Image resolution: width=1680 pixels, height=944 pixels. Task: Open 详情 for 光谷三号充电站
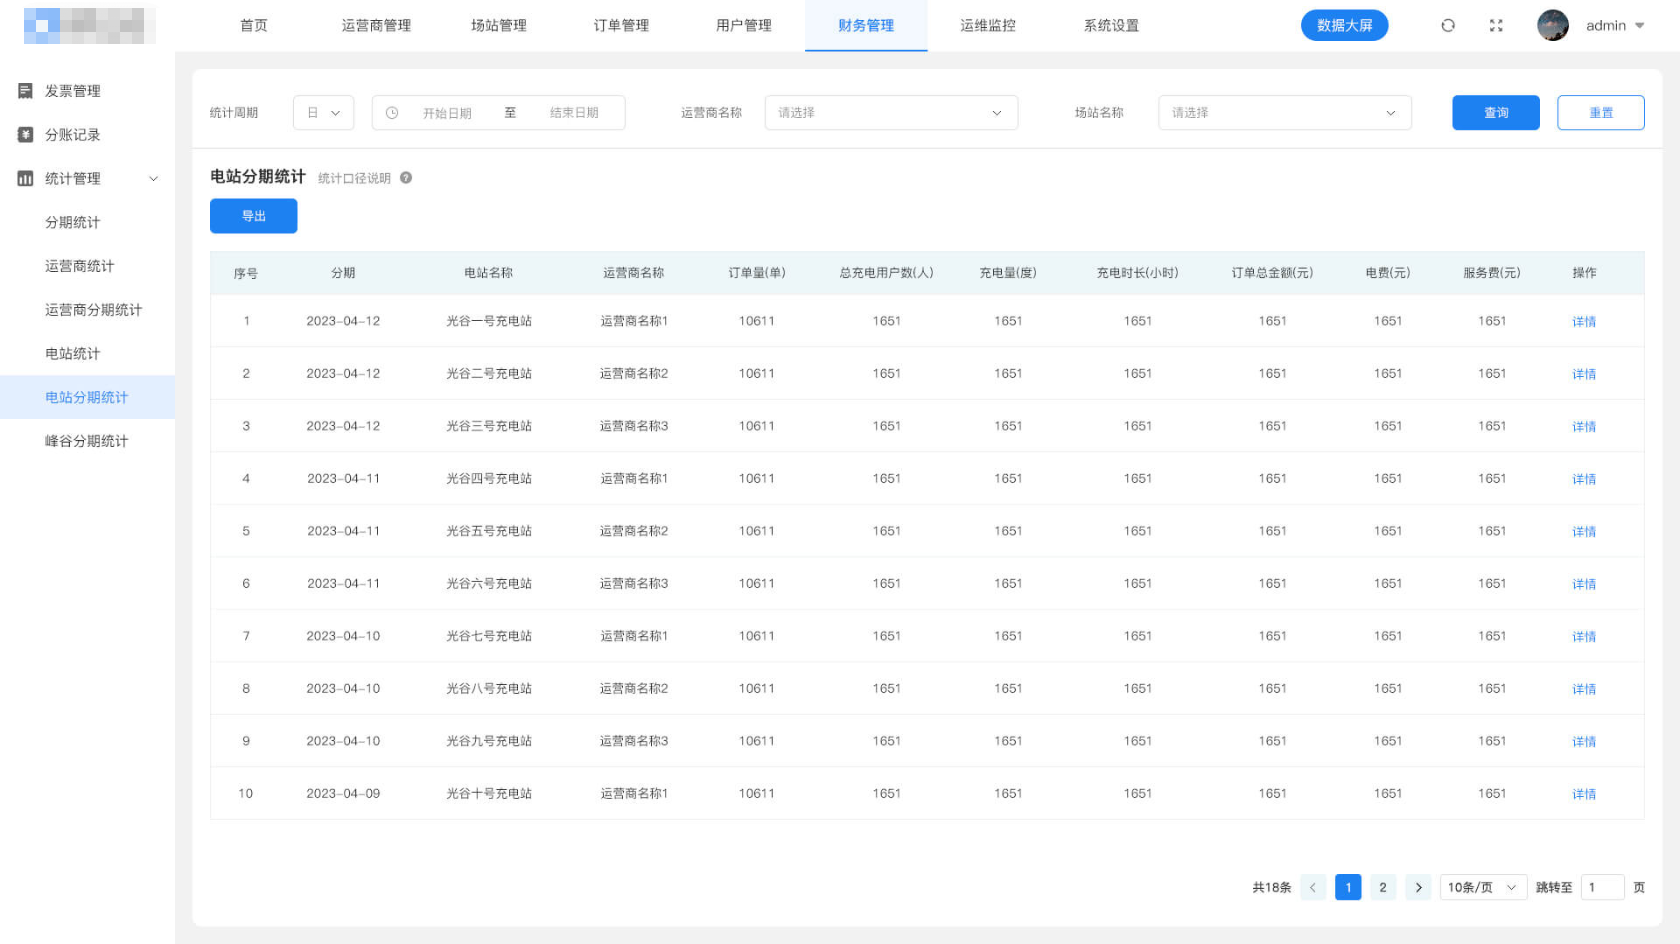click(x=1584, y=427)
